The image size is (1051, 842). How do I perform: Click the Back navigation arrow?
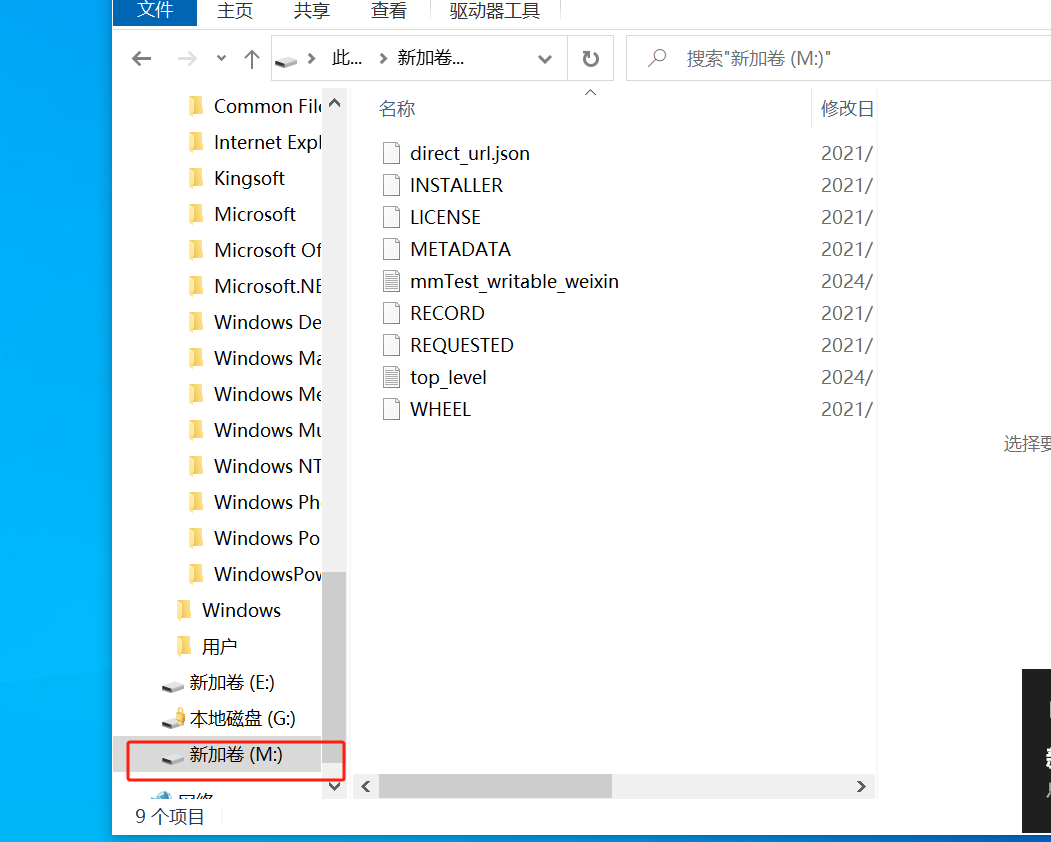click(x=142, y=59)
